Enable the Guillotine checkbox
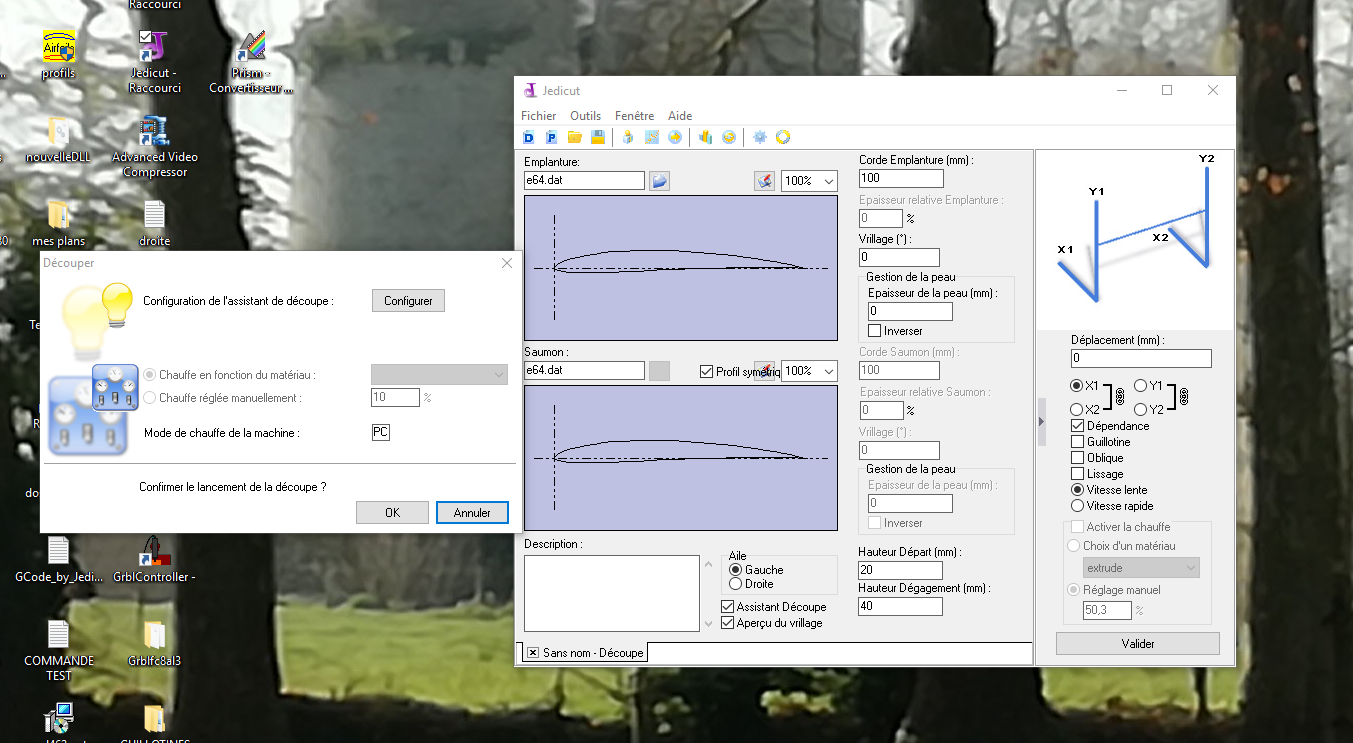Viewport: 1353px width, 743px height. (x=1077, y=442)
